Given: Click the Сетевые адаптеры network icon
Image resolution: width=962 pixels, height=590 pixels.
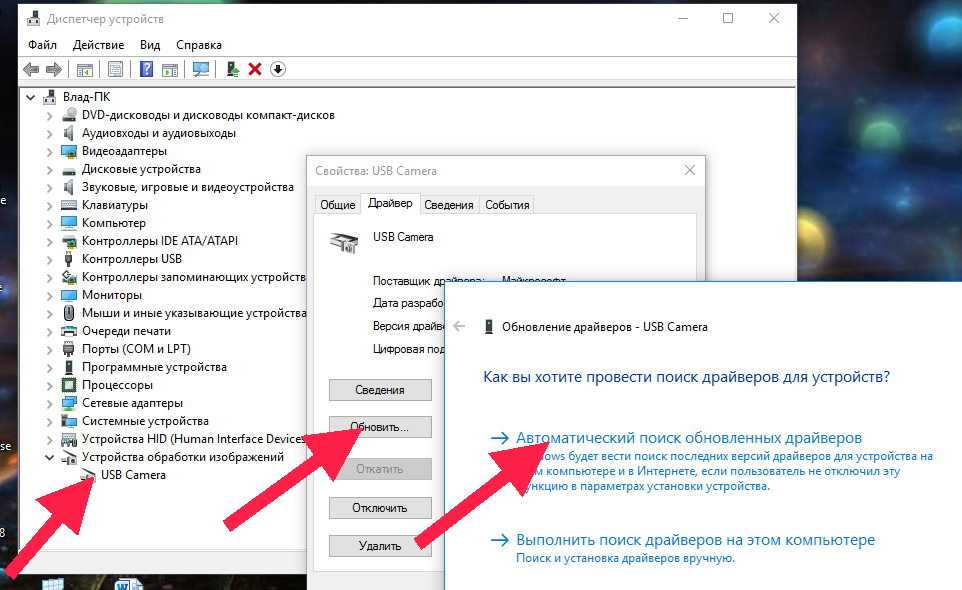Looking at the screenshot, I should pyautogui.click(x=69, y=403).
